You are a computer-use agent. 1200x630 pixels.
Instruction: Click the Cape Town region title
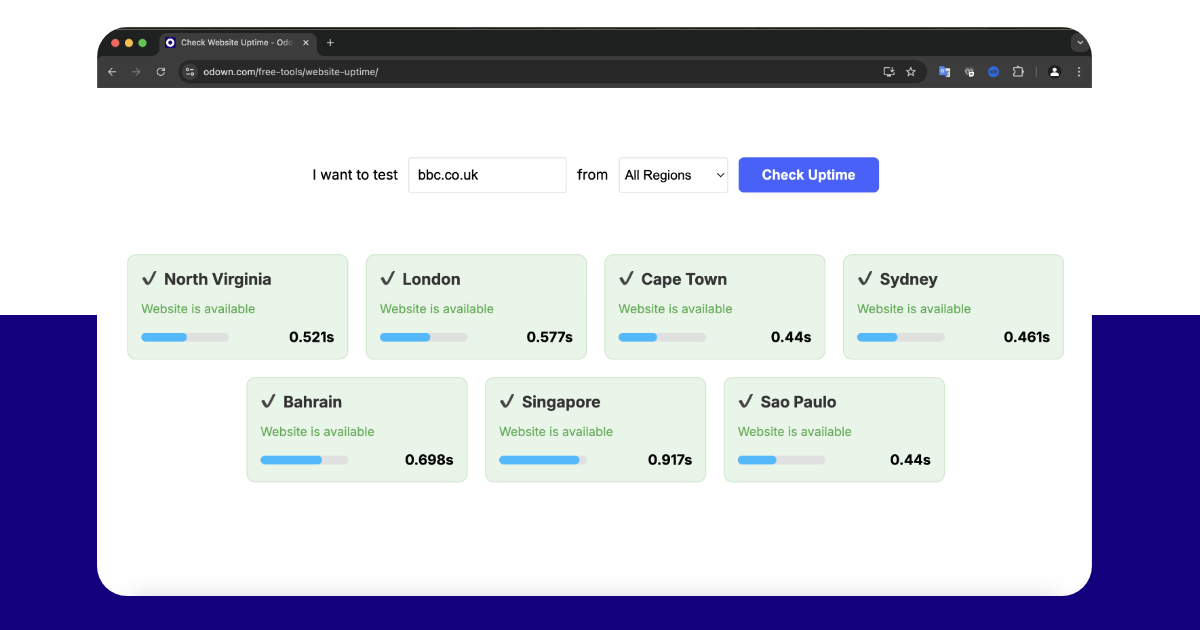click(x=684, y=279)
